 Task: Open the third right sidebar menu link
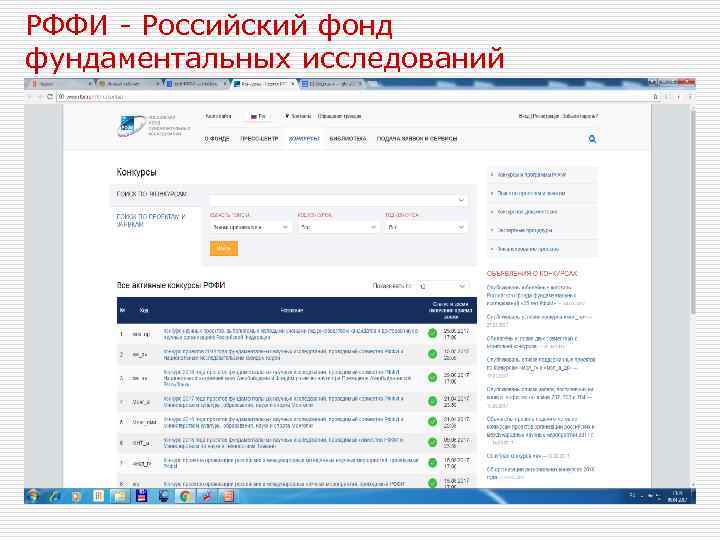click(527, 212)
